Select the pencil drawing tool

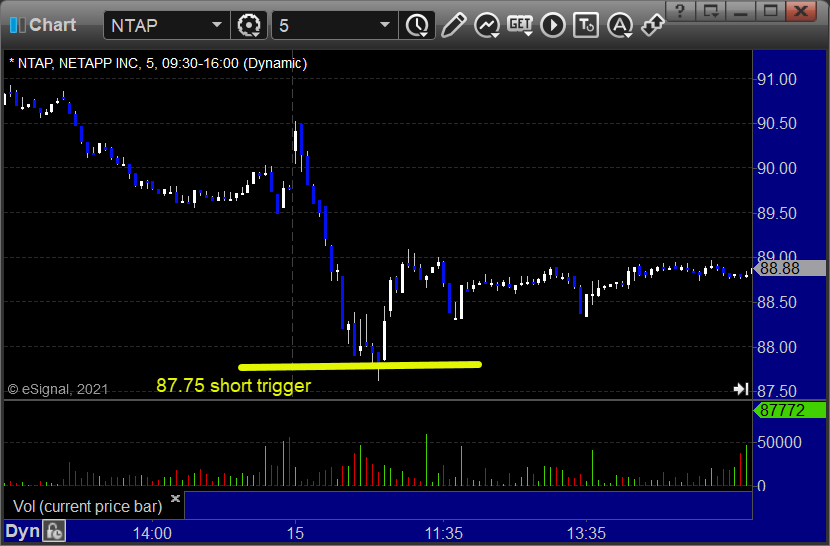pos(453,25)
